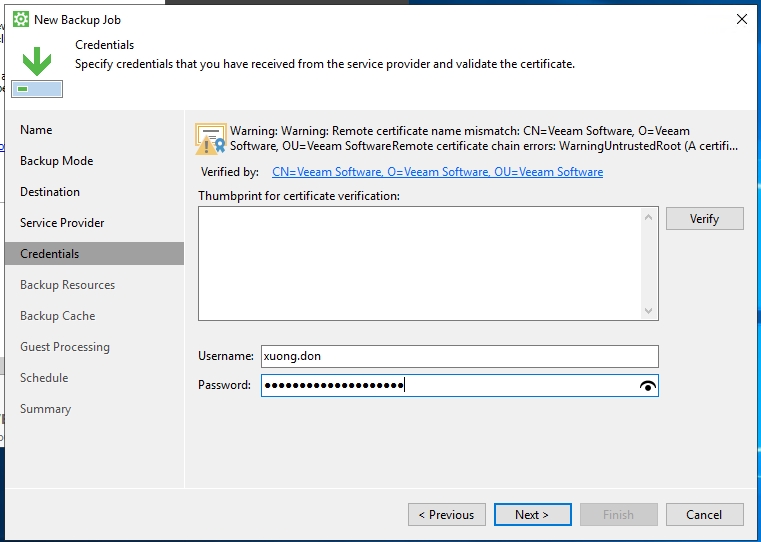
Task: Open the Veeam Software certificate link
Action: point(437,172)
